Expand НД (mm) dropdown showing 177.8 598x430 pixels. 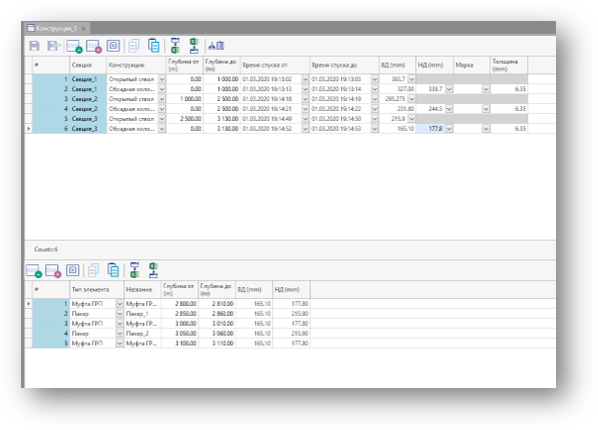click(x=449, y=129)
